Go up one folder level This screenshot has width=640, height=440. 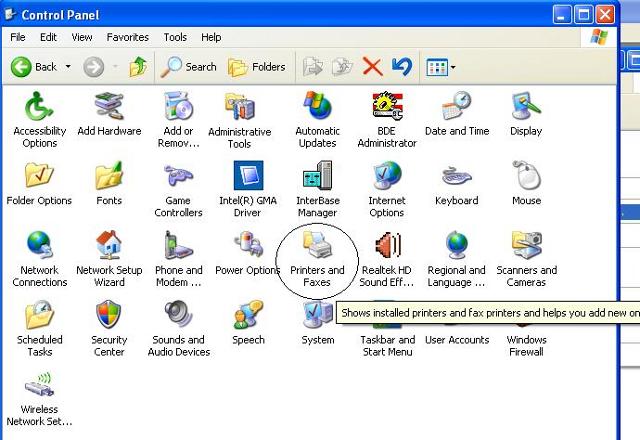click(138, 67)
